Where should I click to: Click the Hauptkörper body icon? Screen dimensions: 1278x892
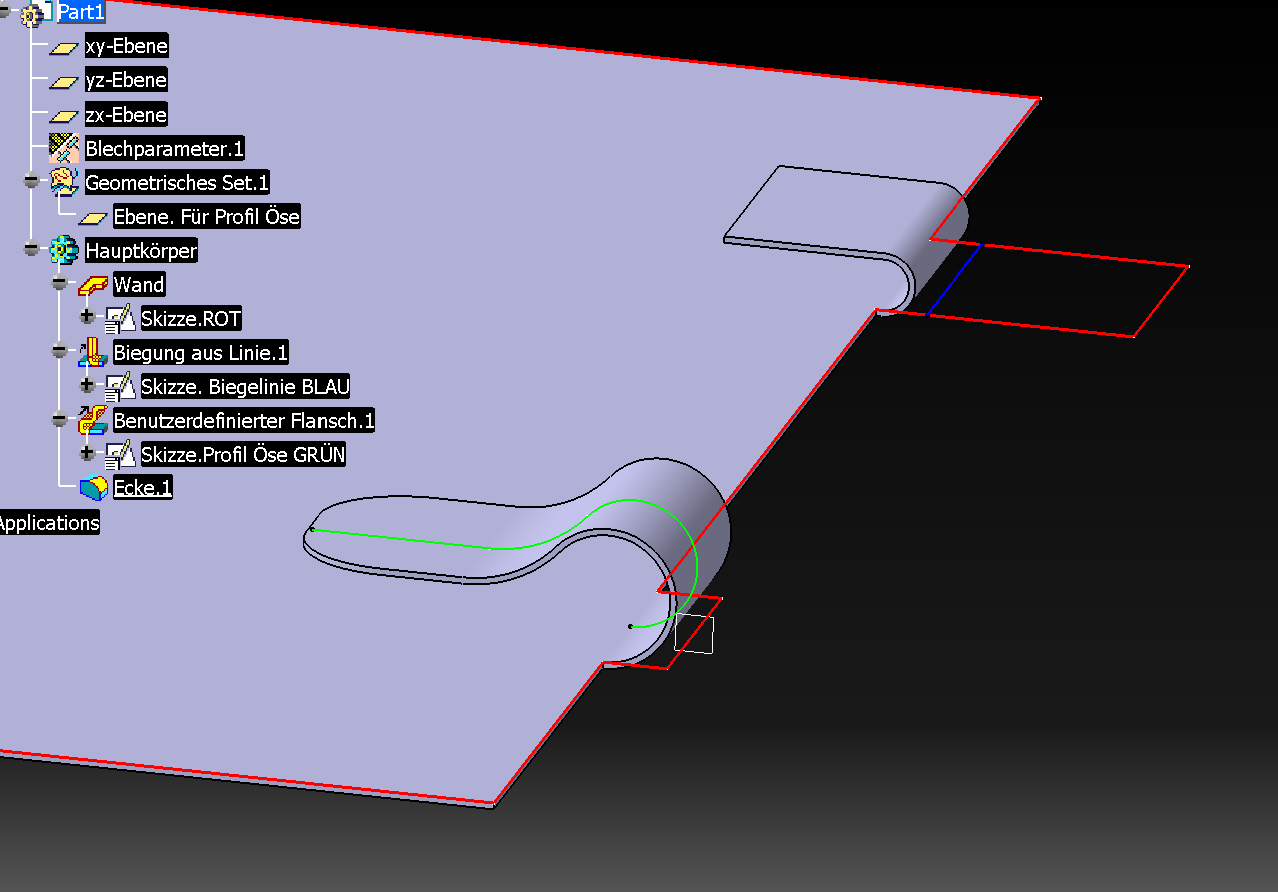(x=65, y=250)
